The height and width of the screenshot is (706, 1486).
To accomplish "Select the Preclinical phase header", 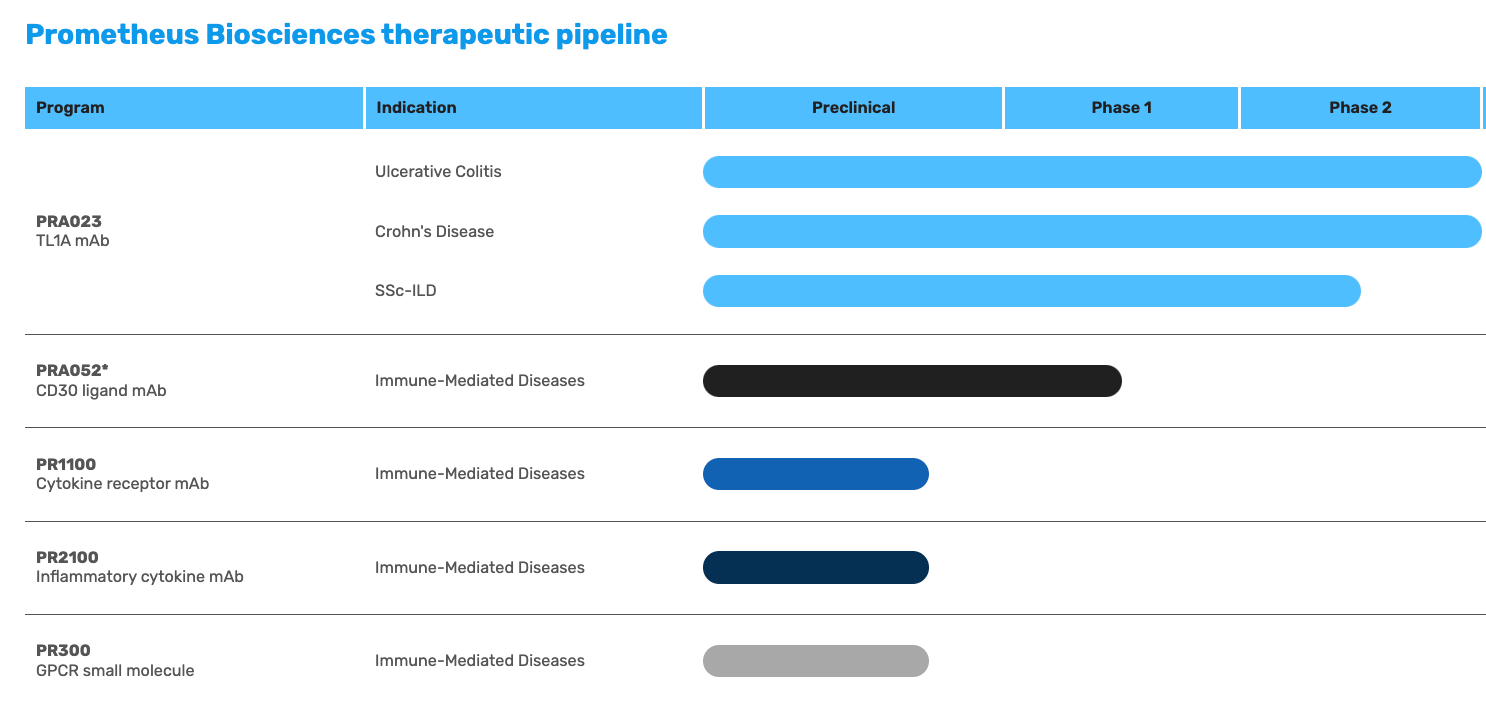I will click(x=853, y=108).
